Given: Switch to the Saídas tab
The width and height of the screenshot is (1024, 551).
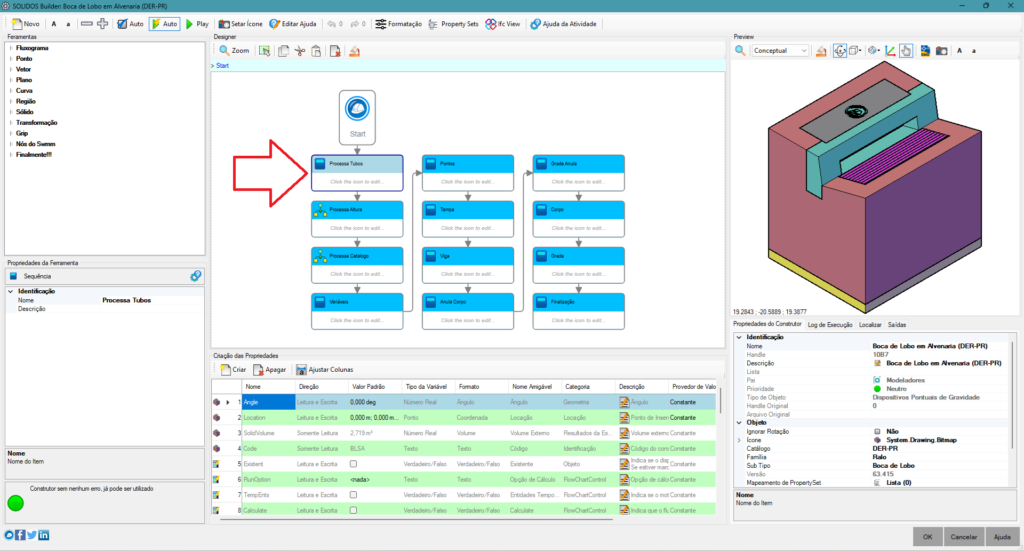Looking at the screenshot, I should click(x=897, y=325).
